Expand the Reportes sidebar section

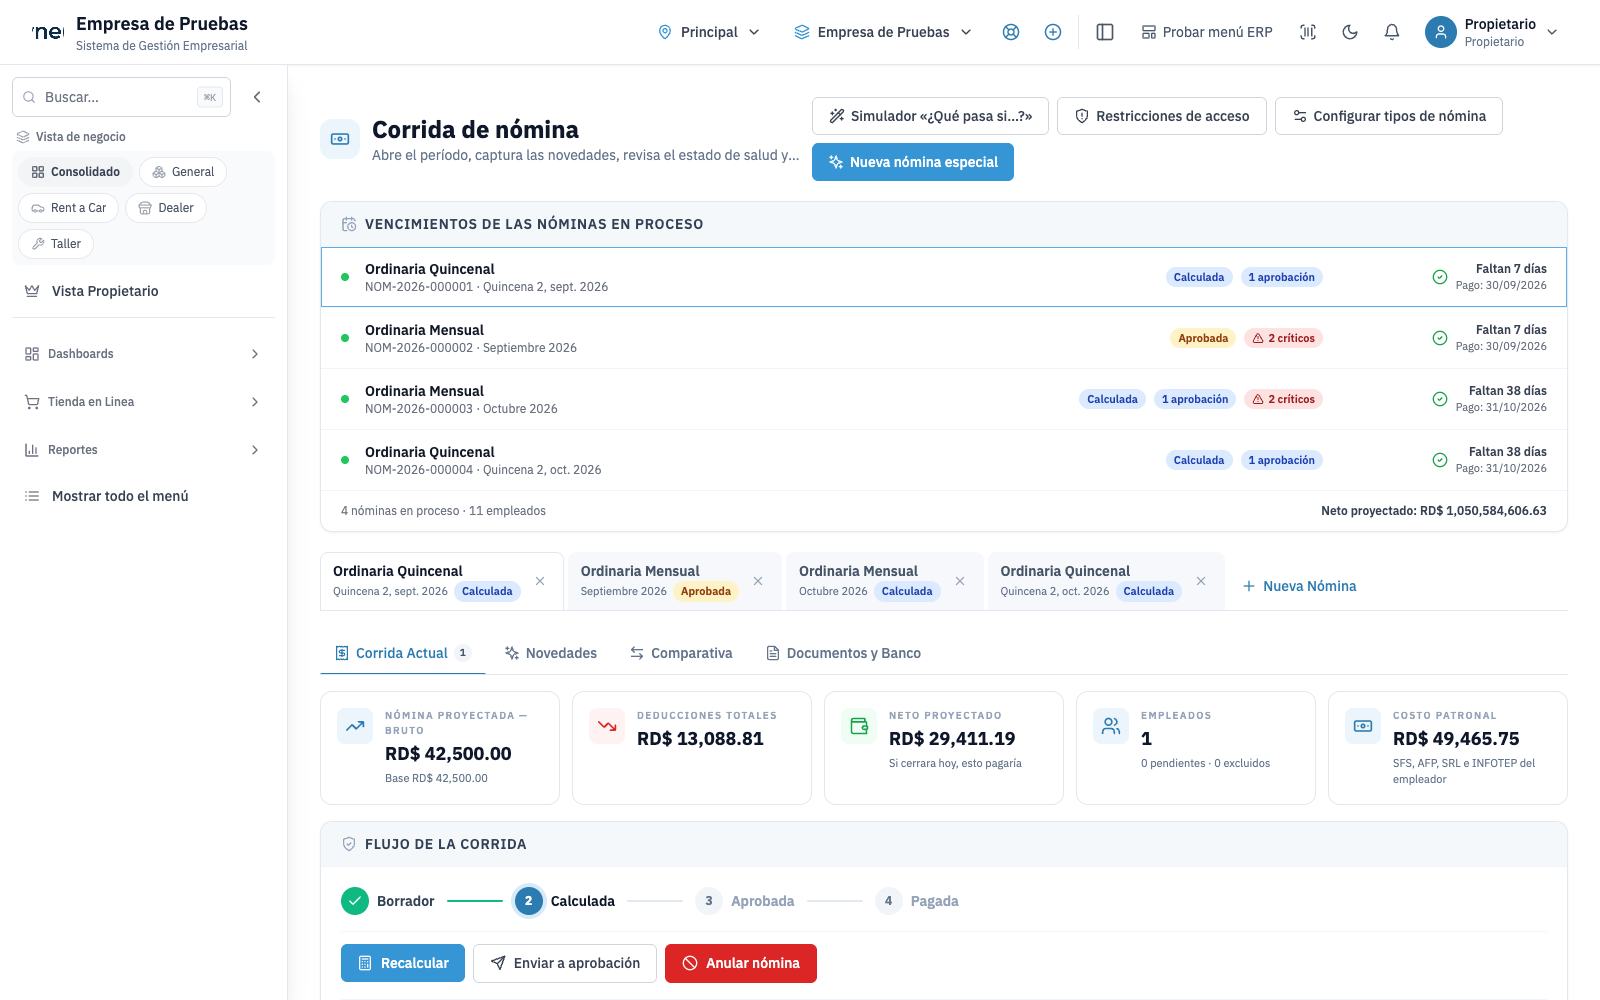[x=143, y=450]
